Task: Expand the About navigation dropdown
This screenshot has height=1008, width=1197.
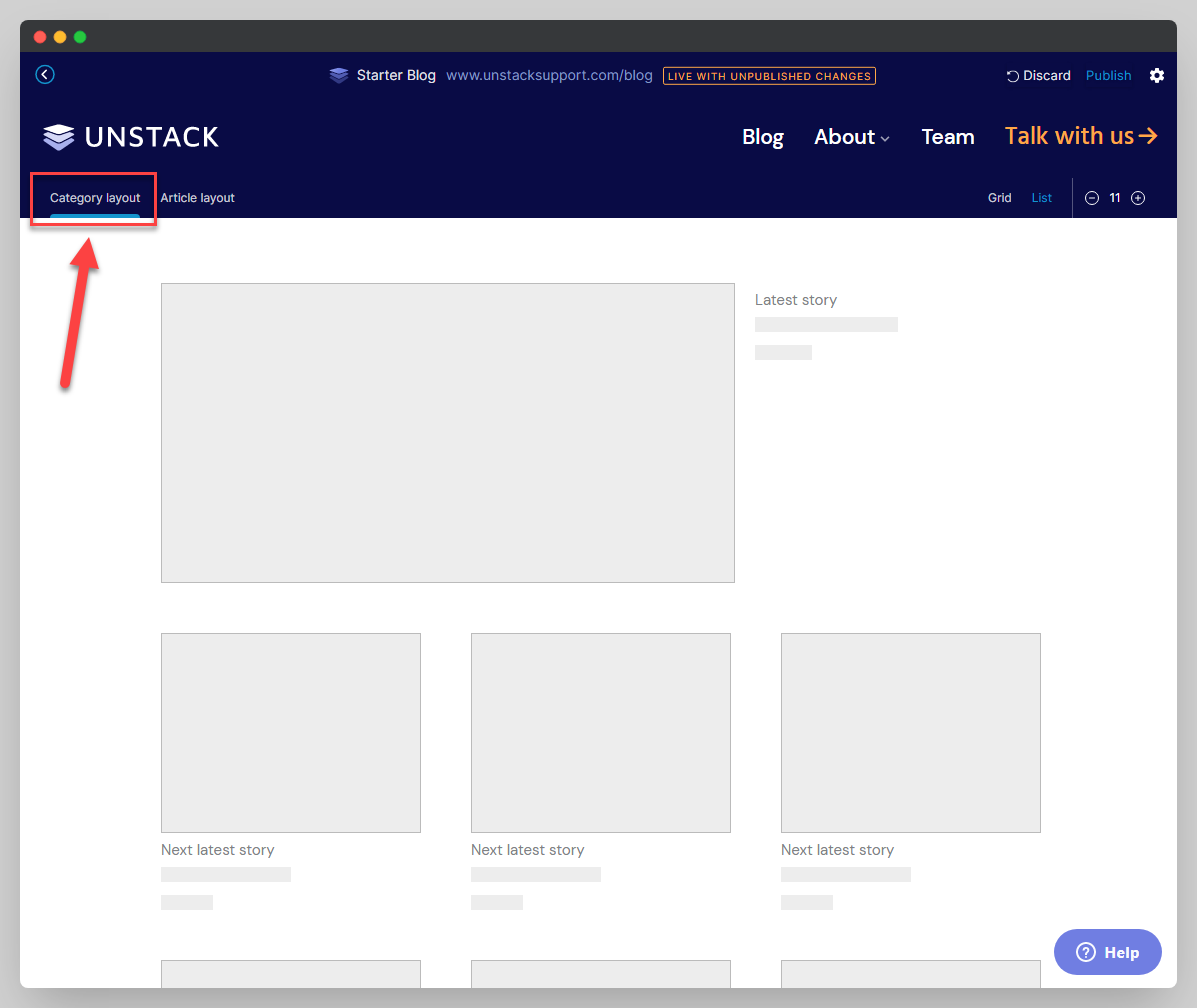Action: pyautogui.click(x=852, y=137)
